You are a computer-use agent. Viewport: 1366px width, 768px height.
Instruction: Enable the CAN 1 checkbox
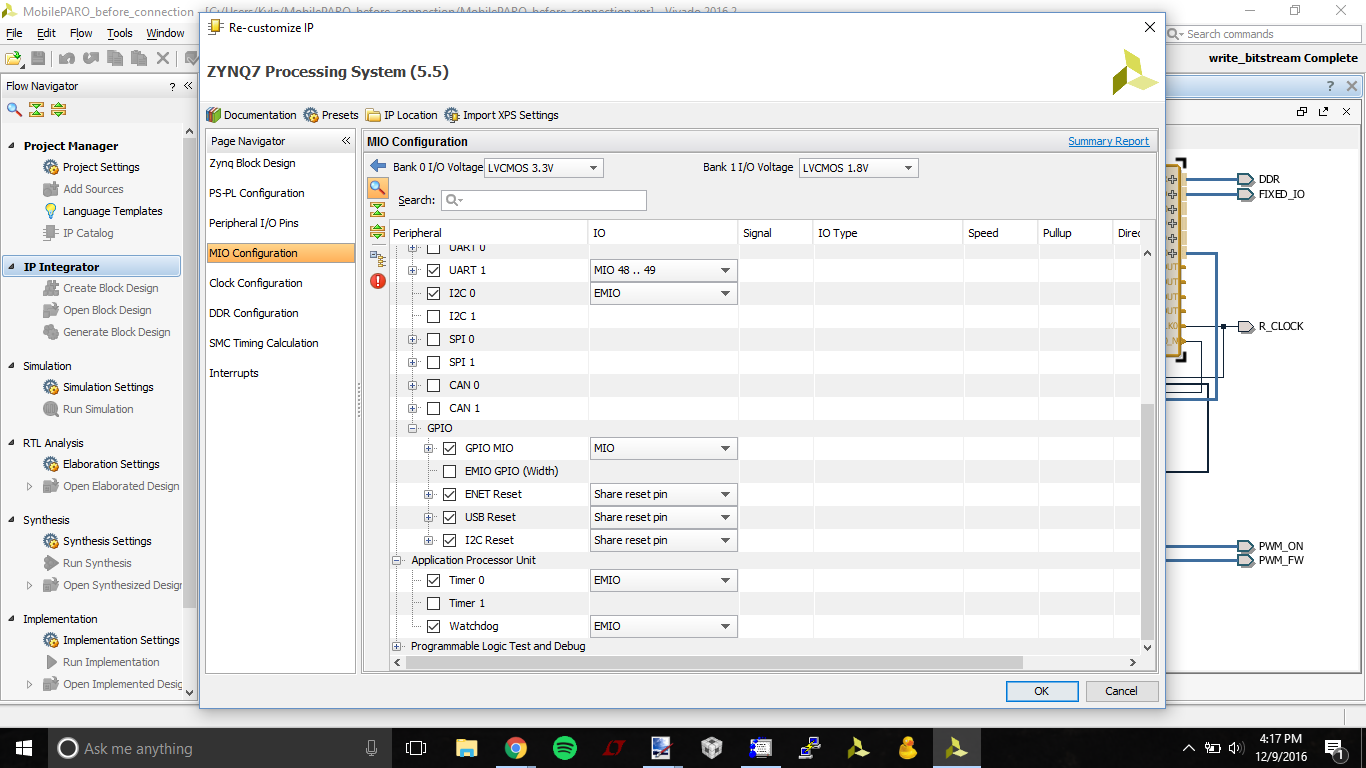click(434, 408)
